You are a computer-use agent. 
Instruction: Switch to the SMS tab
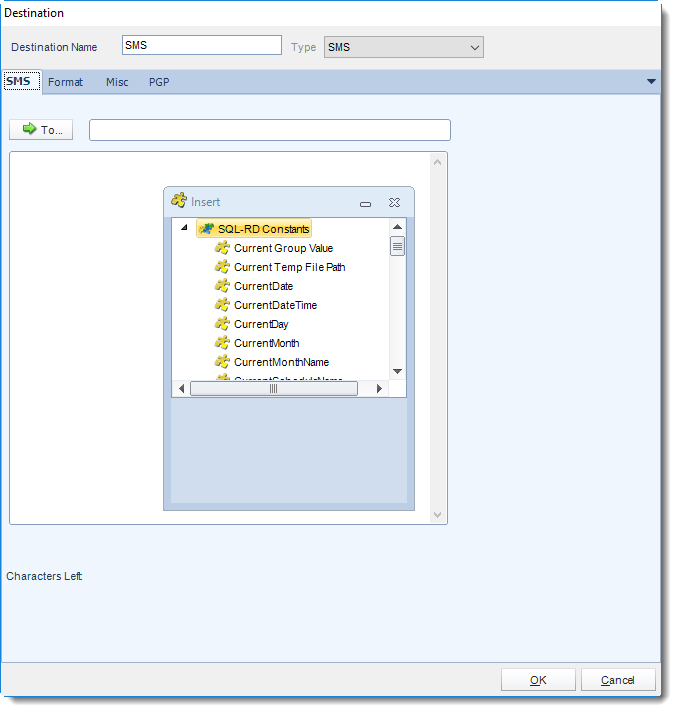click(x=22, y=82)
